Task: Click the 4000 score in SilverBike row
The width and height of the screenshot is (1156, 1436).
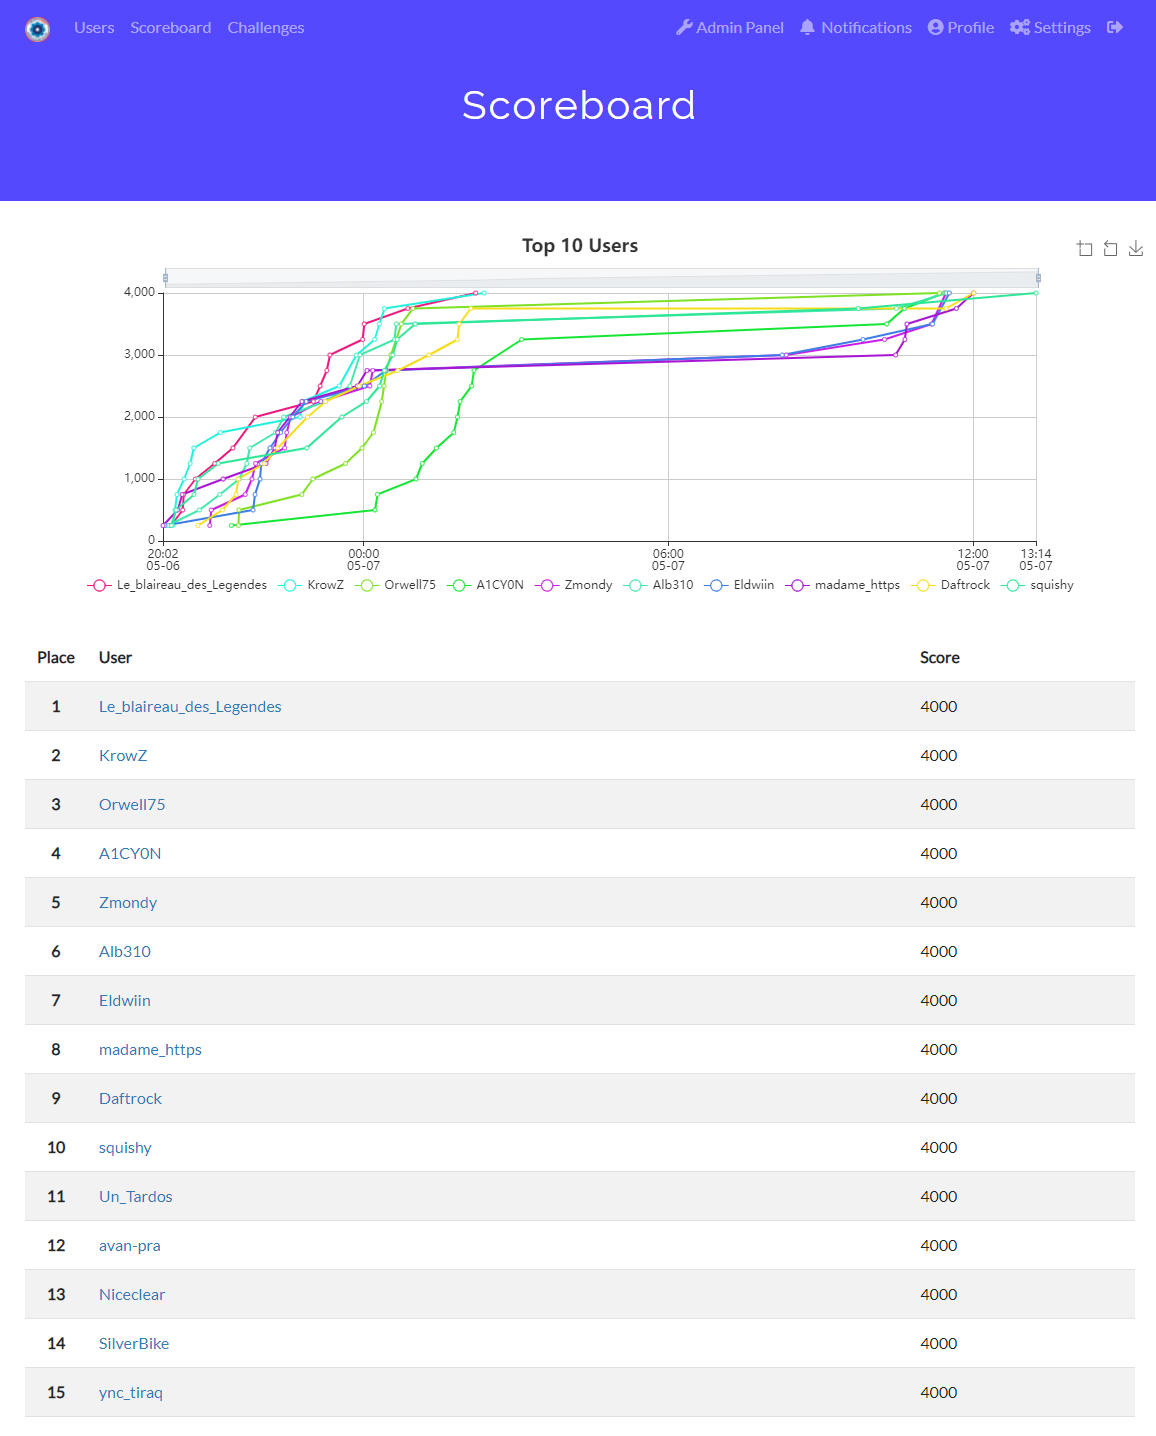Action: point(939,1344)
